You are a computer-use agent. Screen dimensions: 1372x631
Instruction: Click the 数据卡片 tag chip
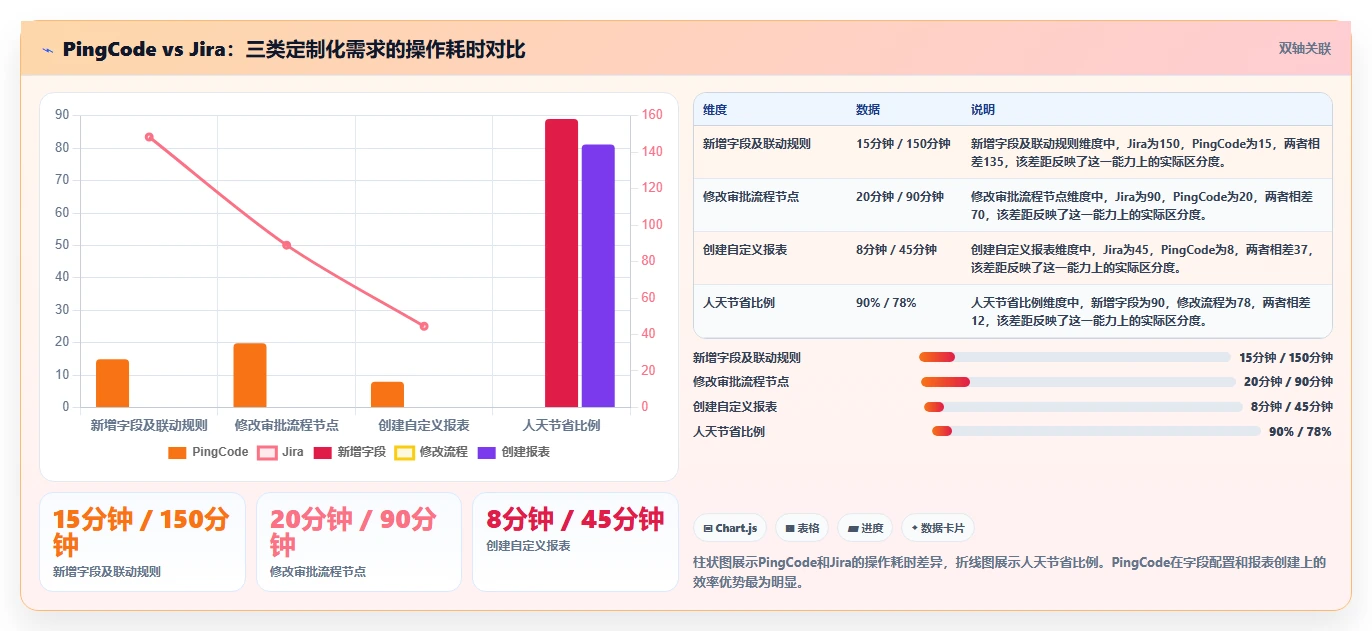click(x=938, y=528)
